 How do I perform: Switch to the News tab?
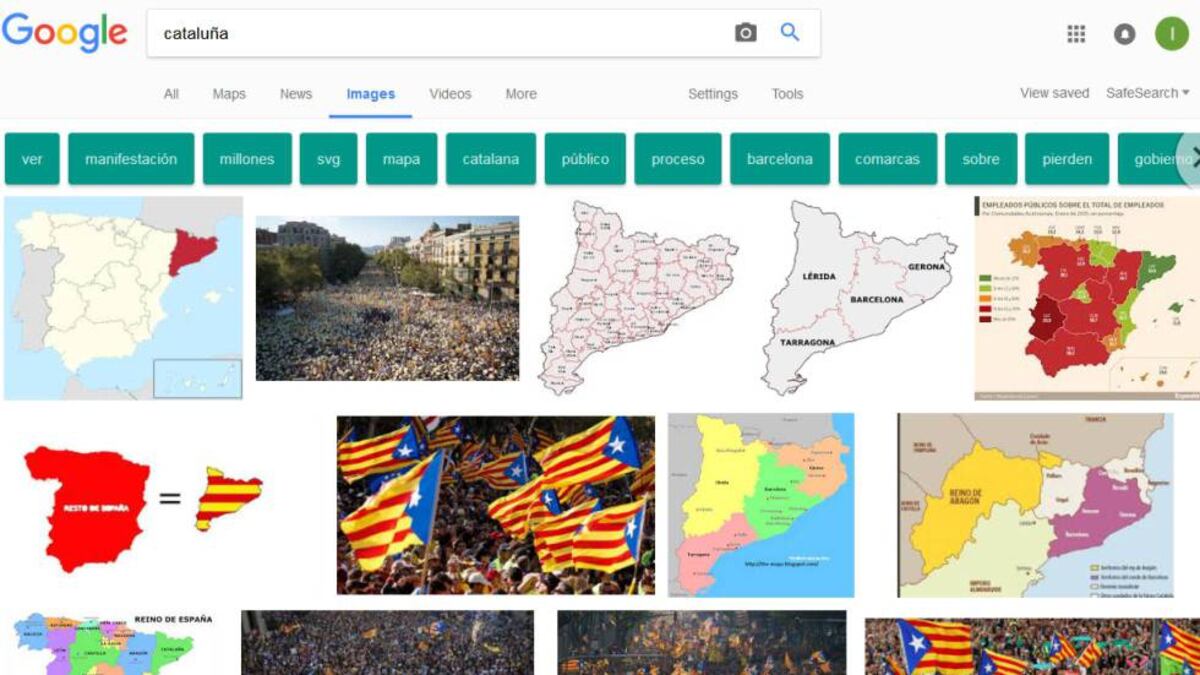click(296, 94)
